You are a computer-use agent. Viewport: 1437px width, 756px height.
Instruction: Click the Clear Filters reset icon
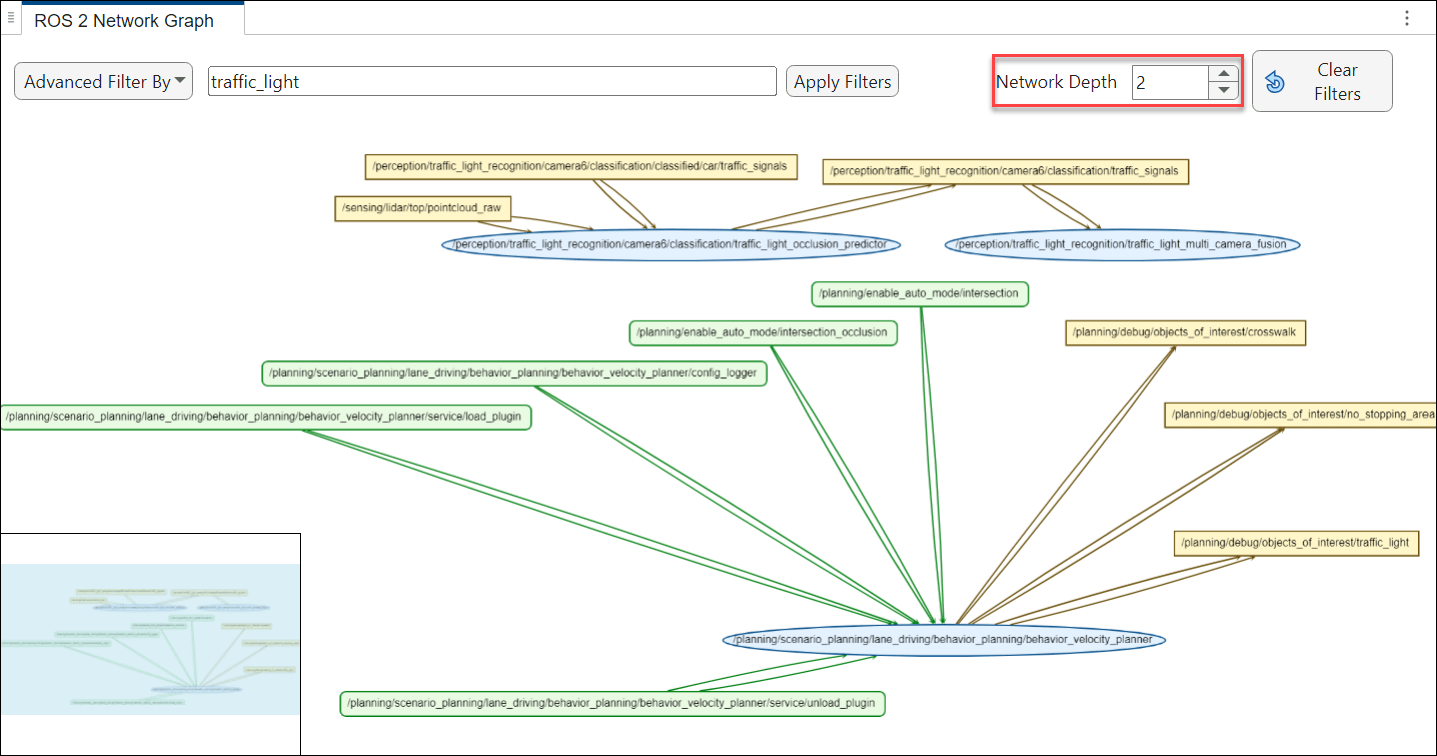pyautogui.click(x=1275, y=82)
